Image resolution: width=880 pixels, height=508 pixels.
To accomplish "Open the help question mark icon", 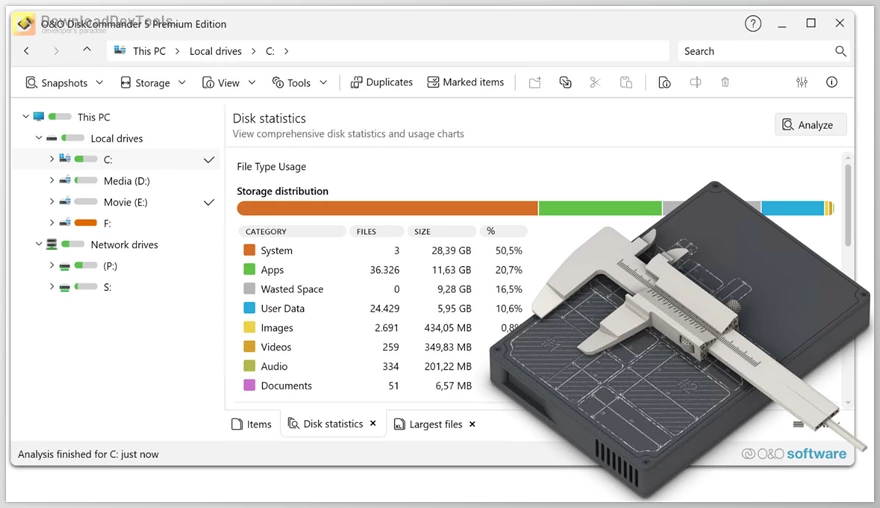I will pyautogui.click(x=753, y=24).
